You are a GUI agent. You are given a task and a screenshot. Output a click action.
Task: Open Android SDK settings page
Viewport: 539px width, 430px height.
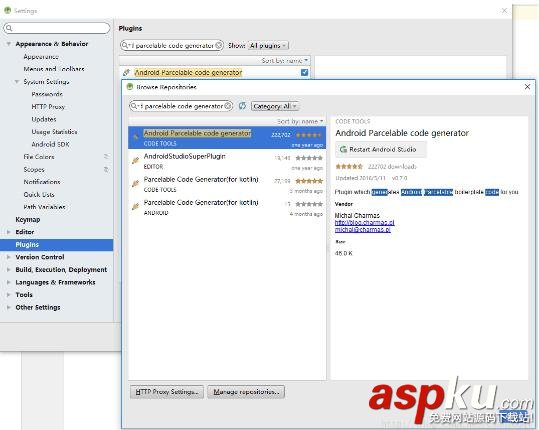tap(50, 144)
